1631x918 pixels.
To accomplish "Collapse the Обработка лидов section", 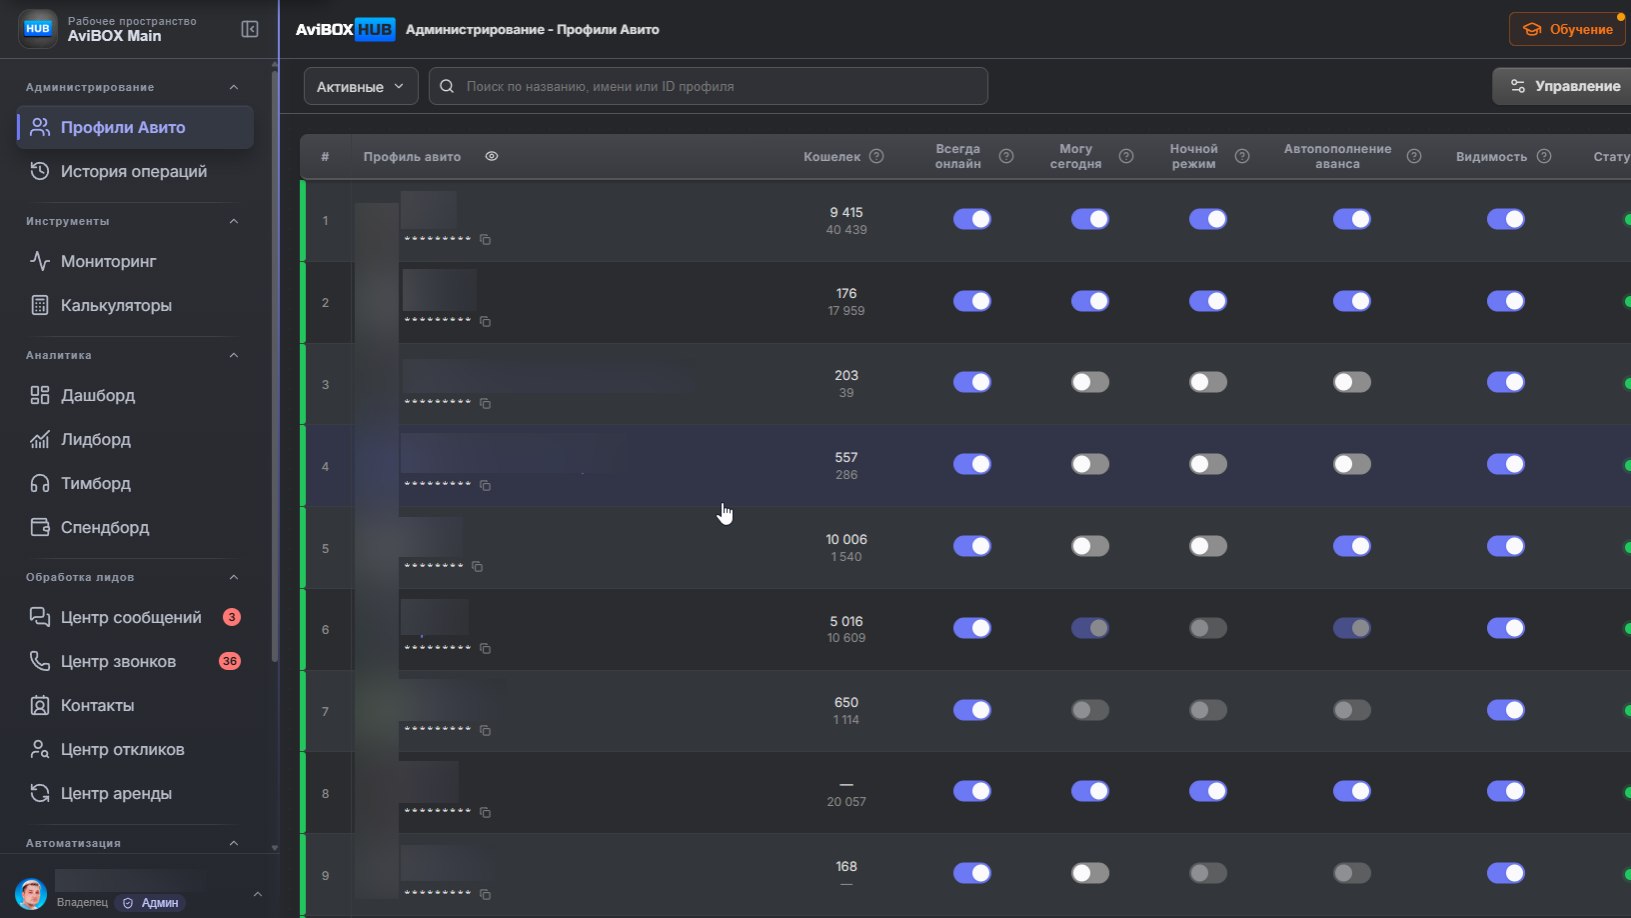I will [234, 577].
